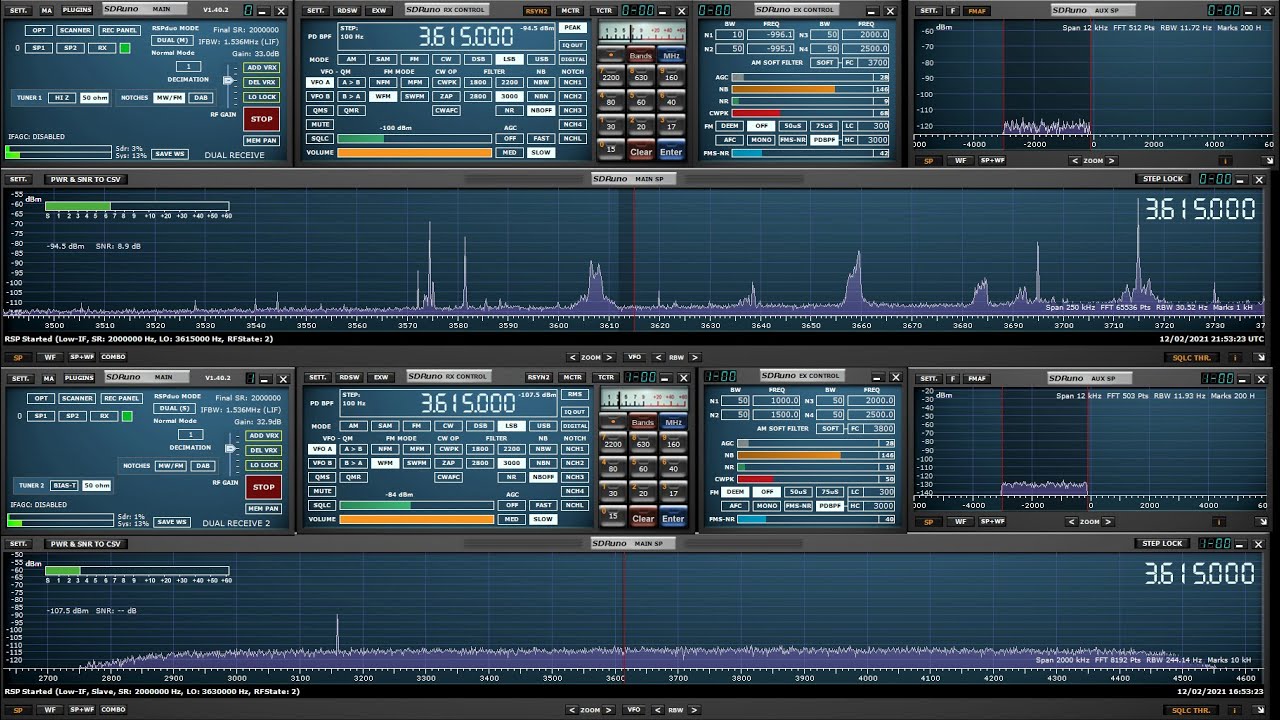Click zoom-in arrow in 2000 kHz span MAIN SP
The width and height of the screenshot is (1280, 720).
[609, 710]
